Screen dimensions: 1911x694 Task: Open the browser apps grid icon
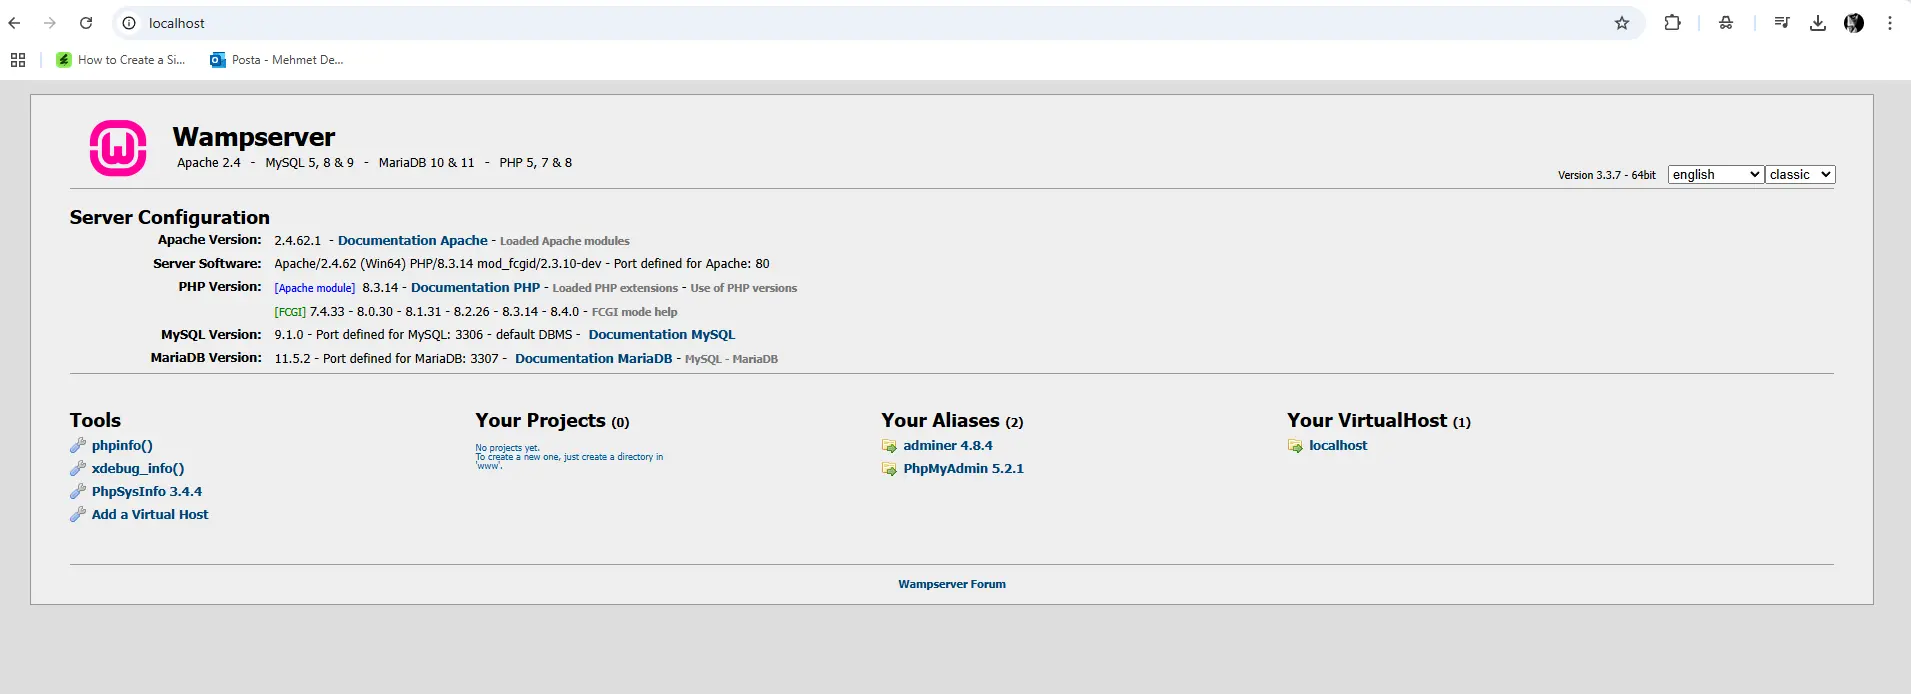tap(18, 60)
